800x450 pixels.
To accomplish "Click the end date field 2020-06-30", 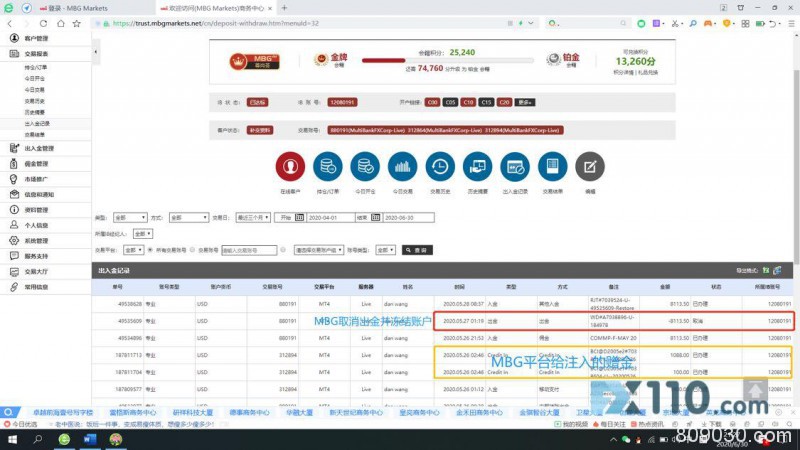I will coord(408,217).
